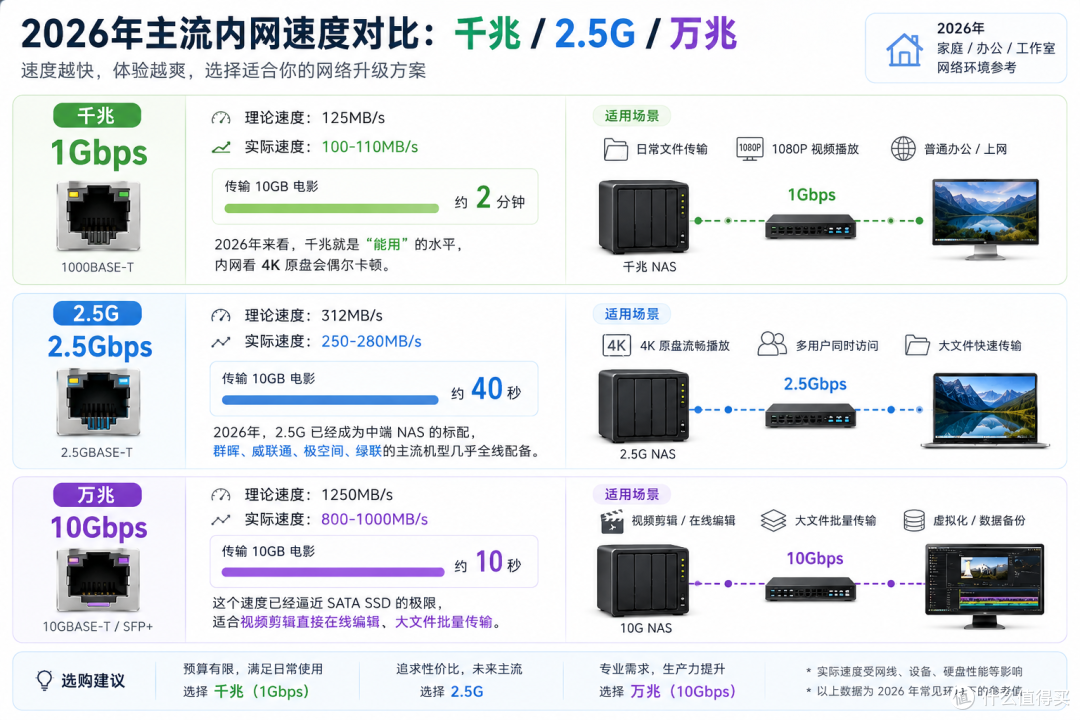Click the purple 适用场景 tag

coord(632,494)
